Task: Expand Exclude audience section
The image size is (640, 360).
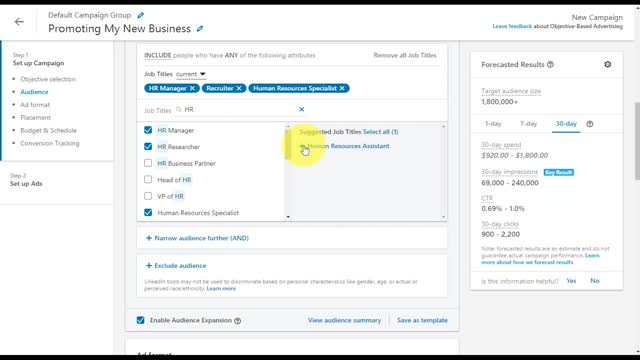Action: 176,266
